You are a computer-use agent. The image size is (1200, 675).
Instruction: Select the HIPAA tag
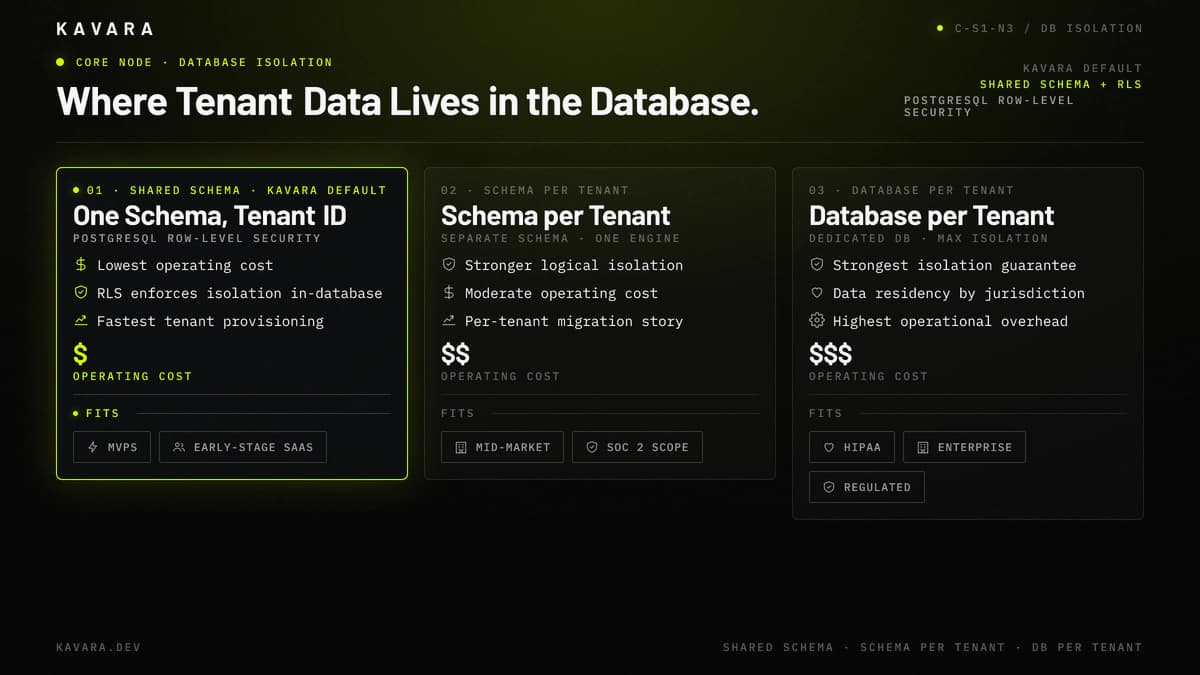pyautogui.click(x=852, y=447)
